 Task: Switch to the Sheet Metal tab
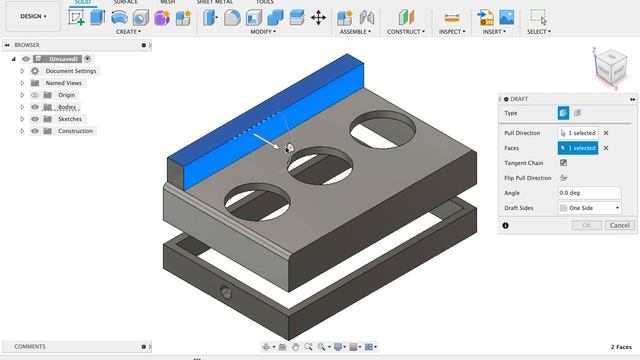click(x=215, y=2)
